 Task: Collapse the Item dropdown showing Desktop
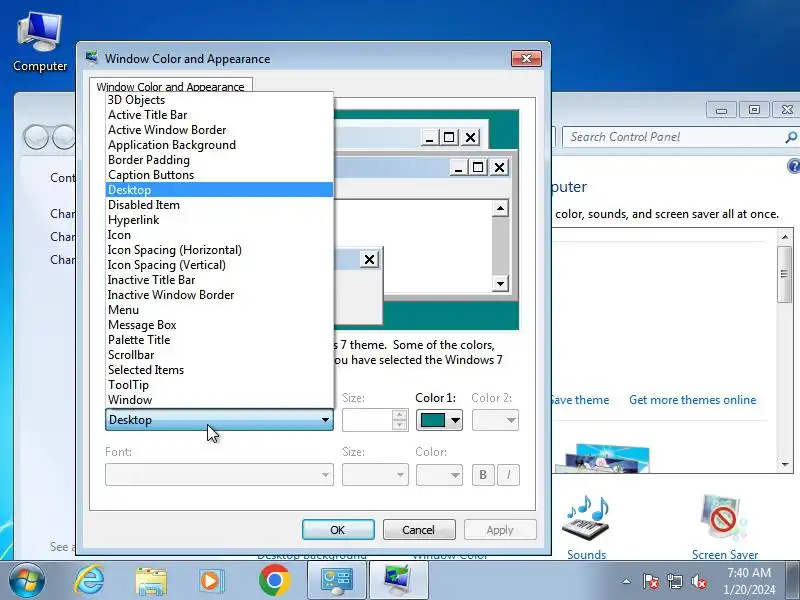(219, 420)
